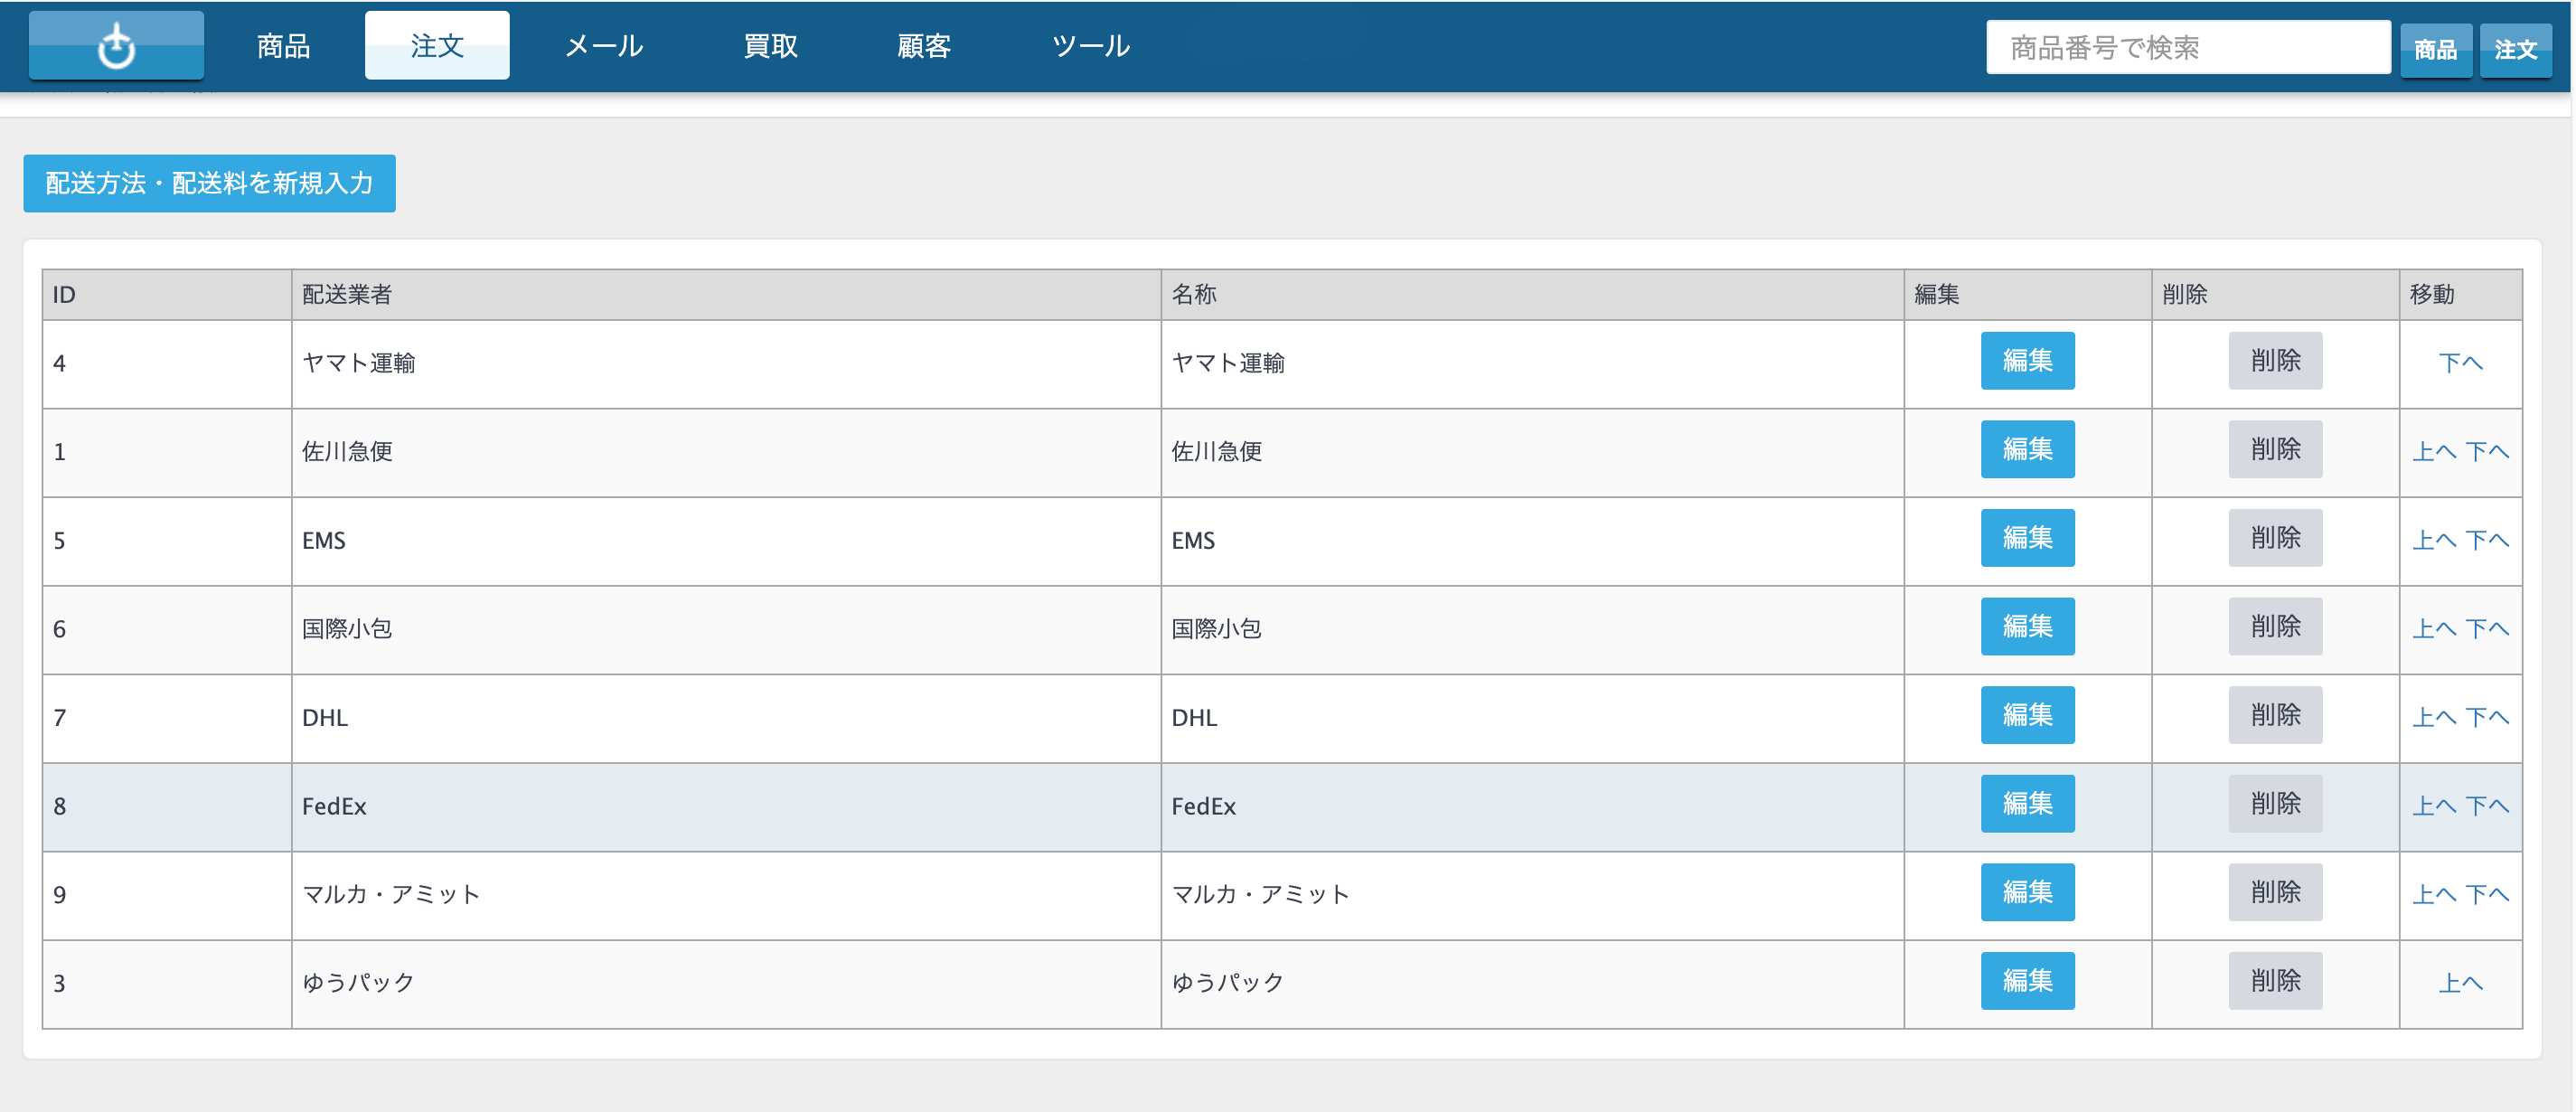This screenshot has height=1112, width=2576.
Task: Focus the 商品番号で検索 search field
Action: (x=2187, y=48)
